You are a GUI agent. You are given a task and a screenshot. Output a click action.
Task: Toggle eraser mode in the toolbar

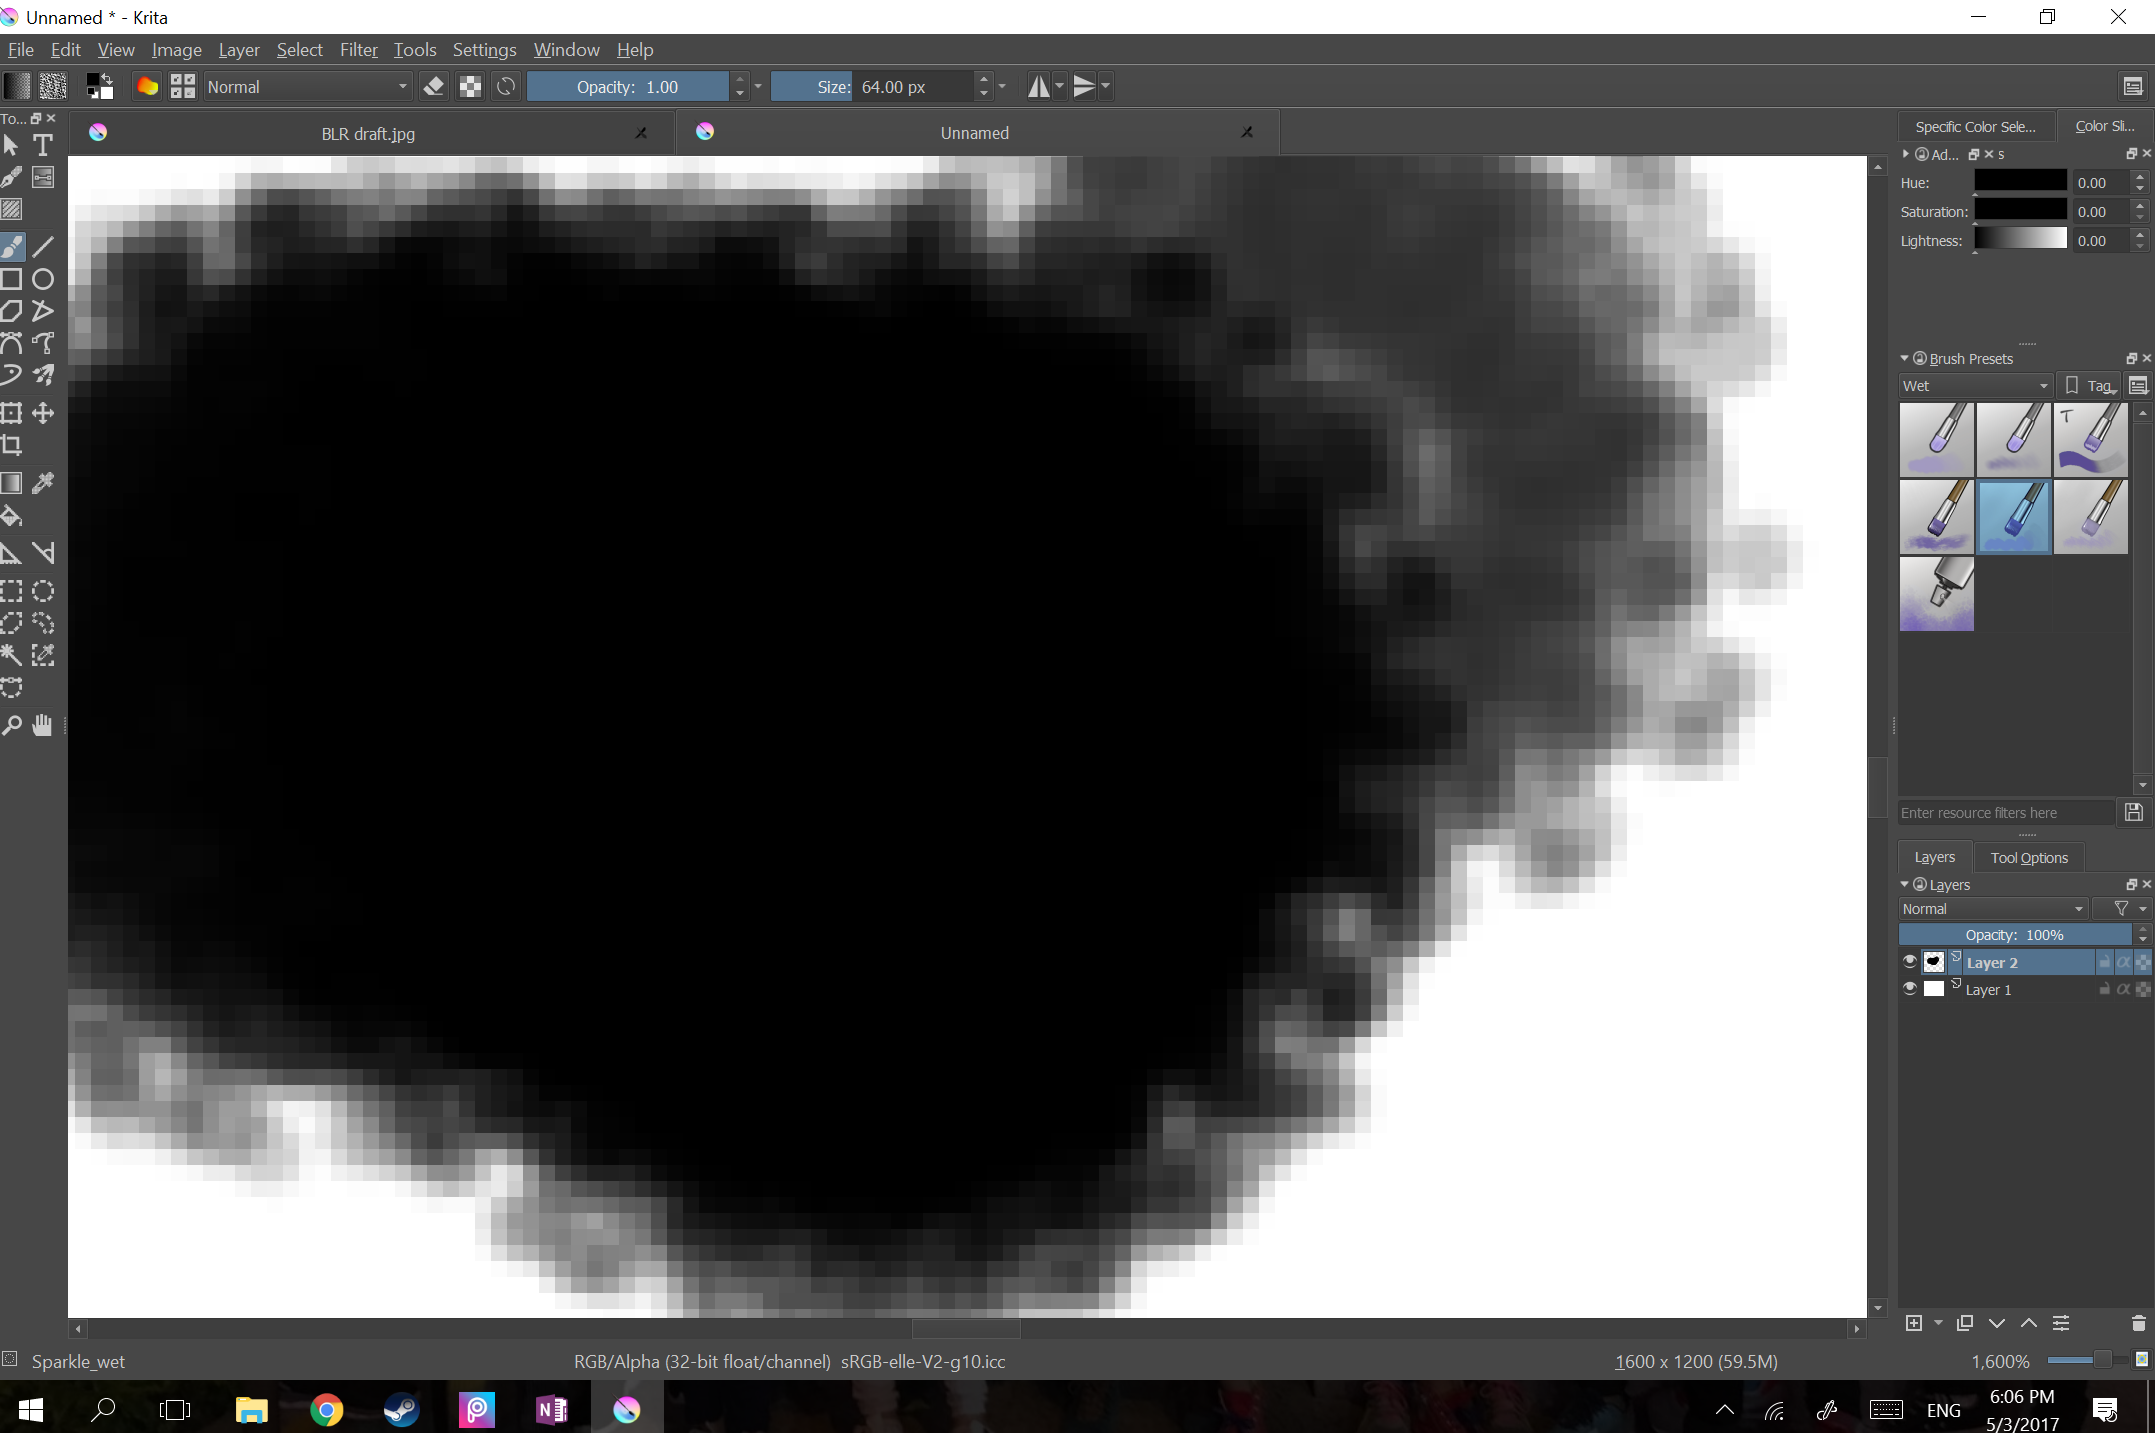click(x=434, y=87)
